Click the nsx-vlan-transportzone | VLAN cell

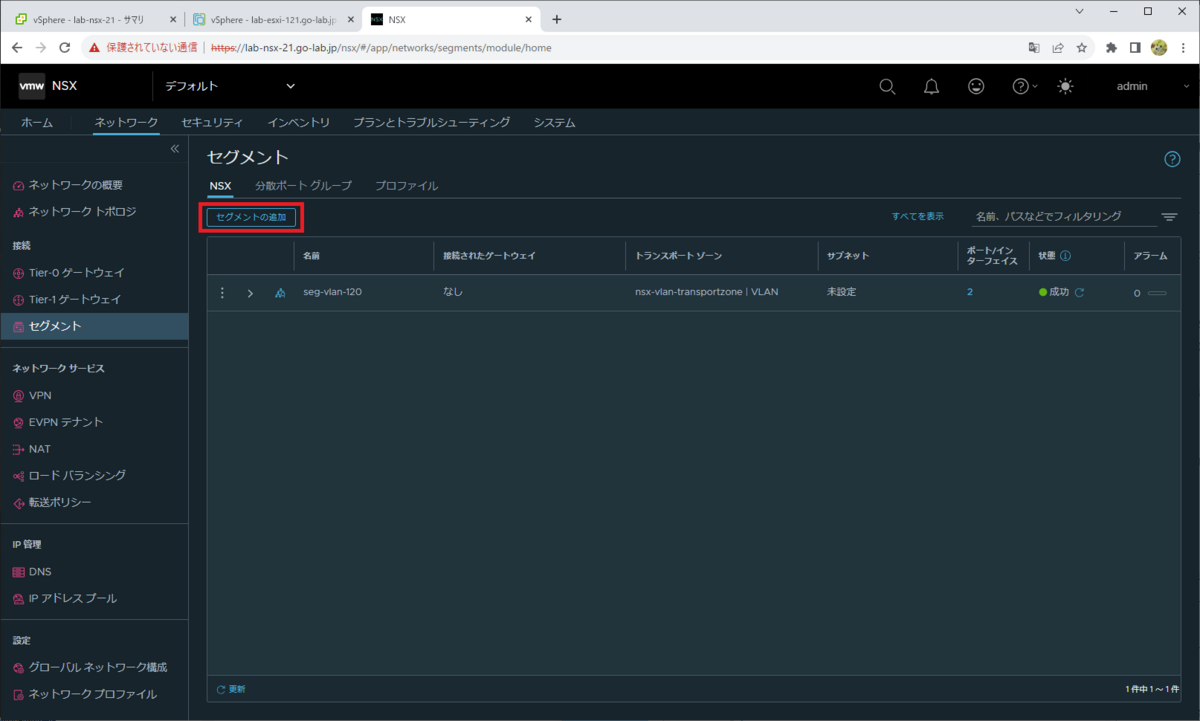tap(707, 292)
